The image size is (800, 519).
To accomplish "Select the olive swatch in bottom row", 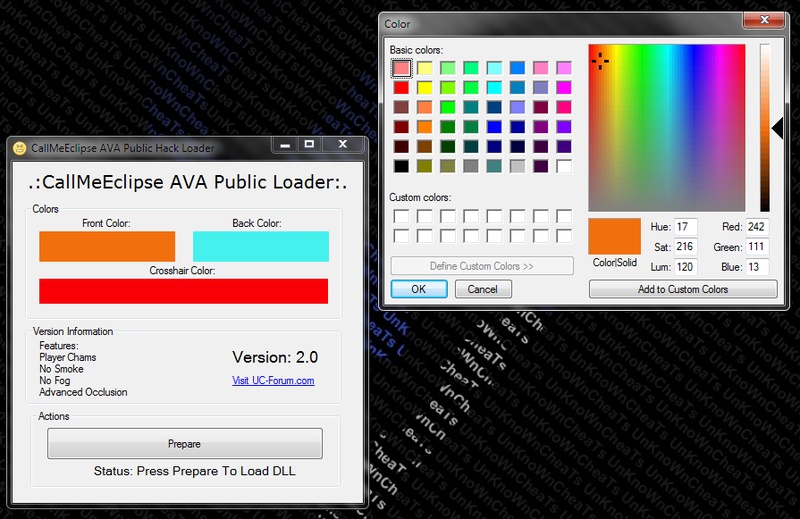I will (x=424, y=166).
